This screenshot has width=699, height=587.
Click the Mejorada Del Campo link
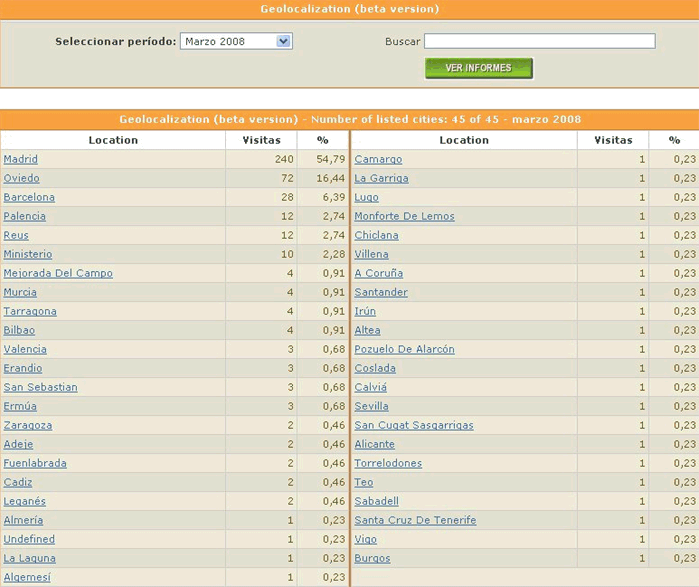(58, 273)
